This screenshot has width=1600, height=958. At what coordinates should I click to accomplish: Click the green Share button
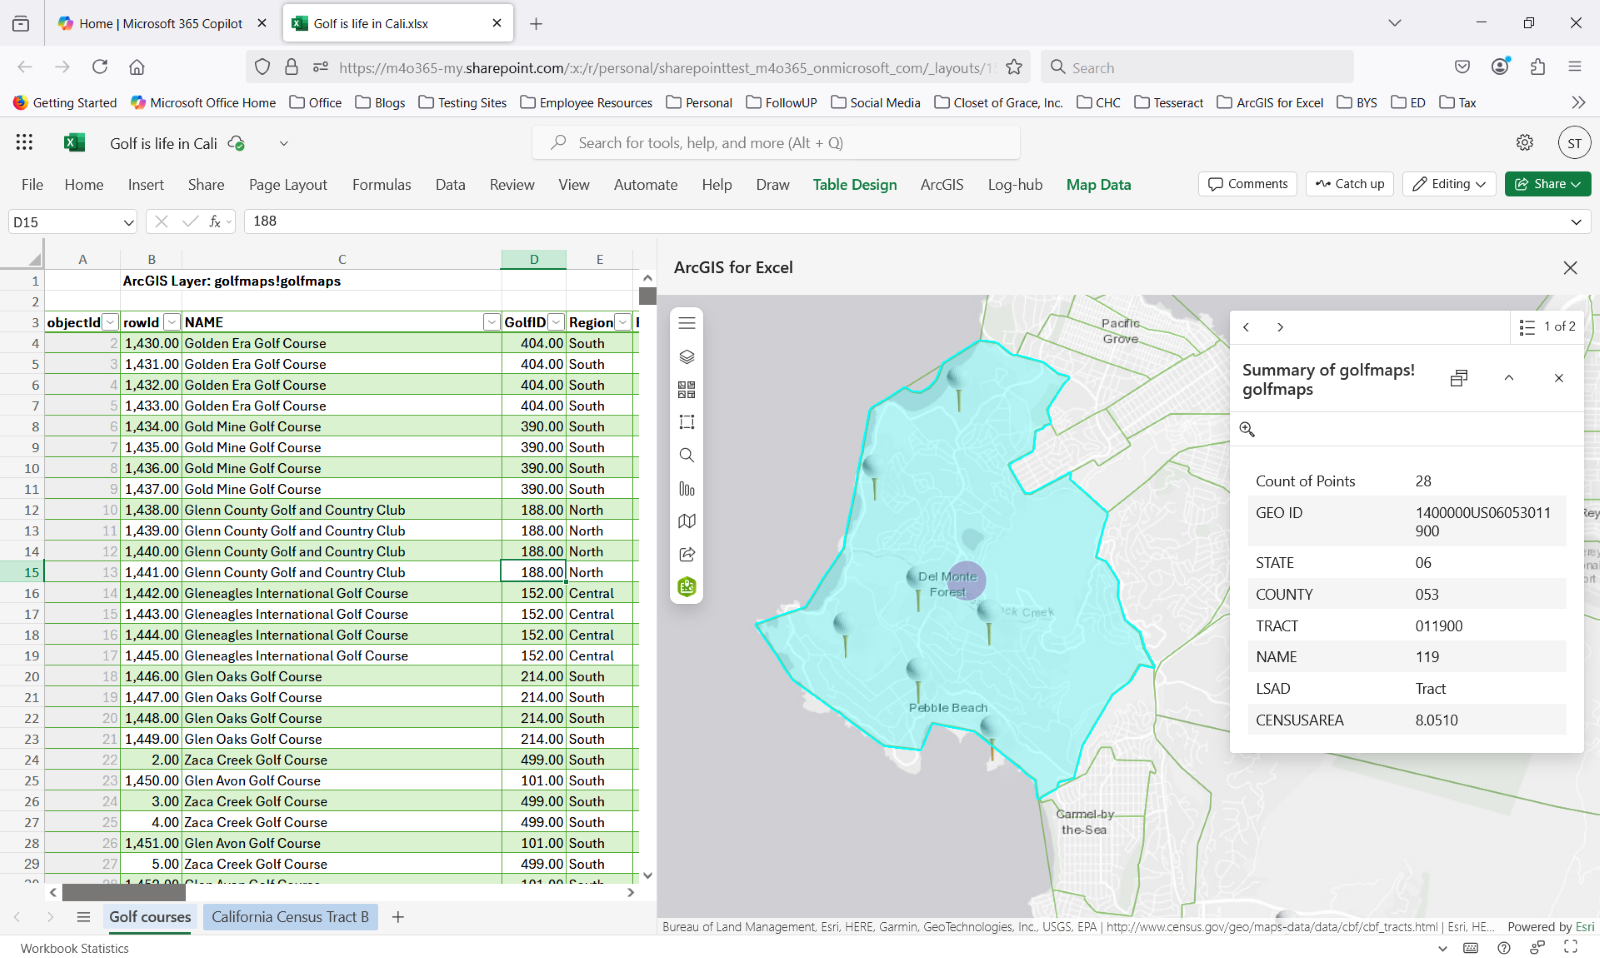1547,184
